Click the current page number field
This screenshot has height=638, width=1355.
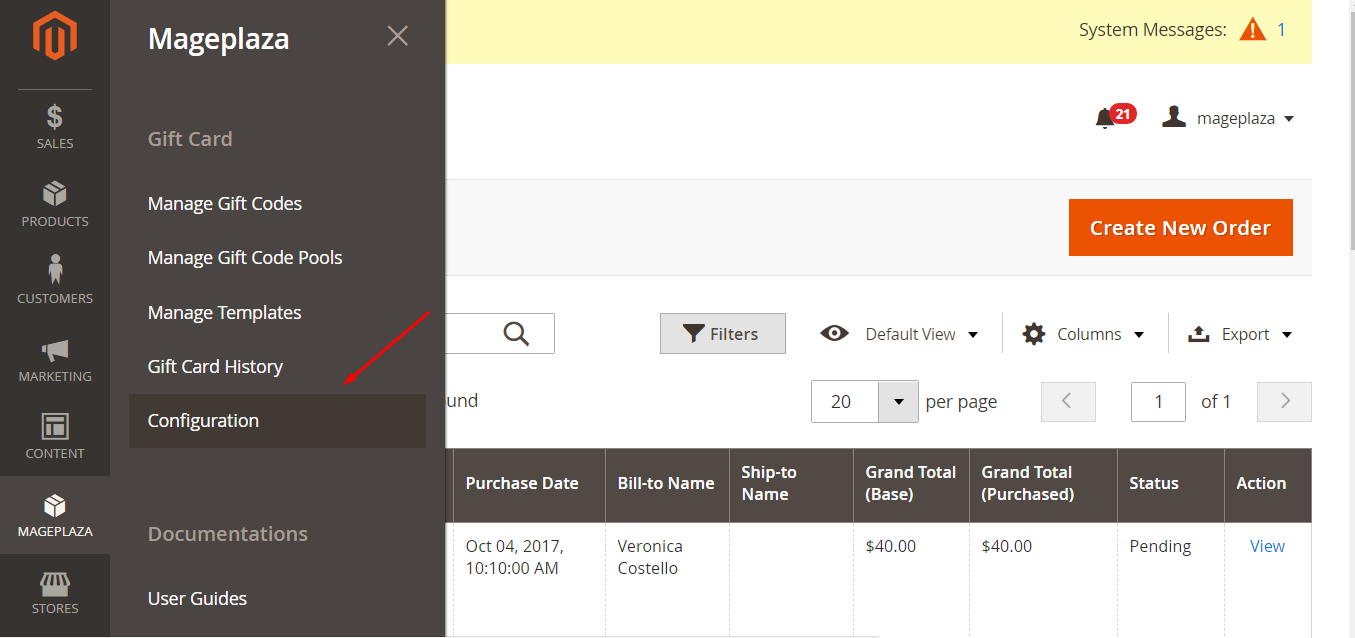pos(1158,402)
